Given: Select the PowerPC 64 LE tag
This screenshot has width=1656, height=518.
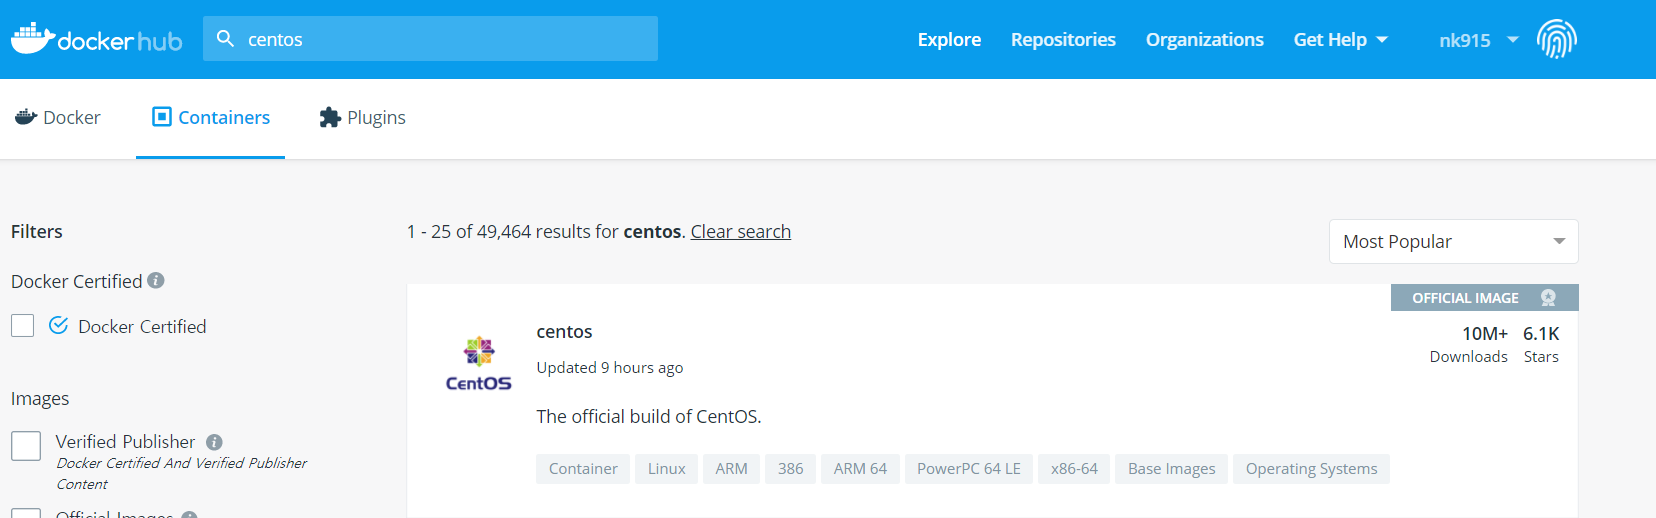Looking at the screenshot, I should (x=969, y=469).
